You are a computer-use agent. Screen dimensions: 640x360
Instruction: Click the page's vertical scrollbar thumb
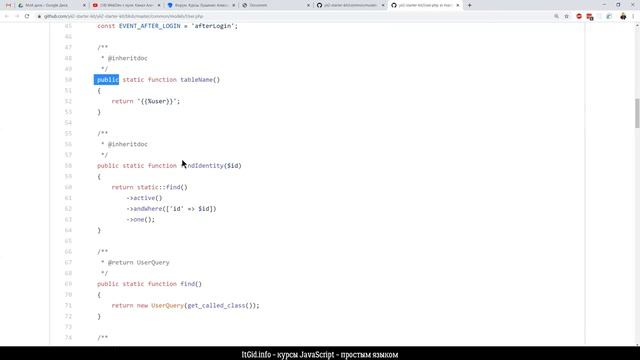(x=637, y=113)
